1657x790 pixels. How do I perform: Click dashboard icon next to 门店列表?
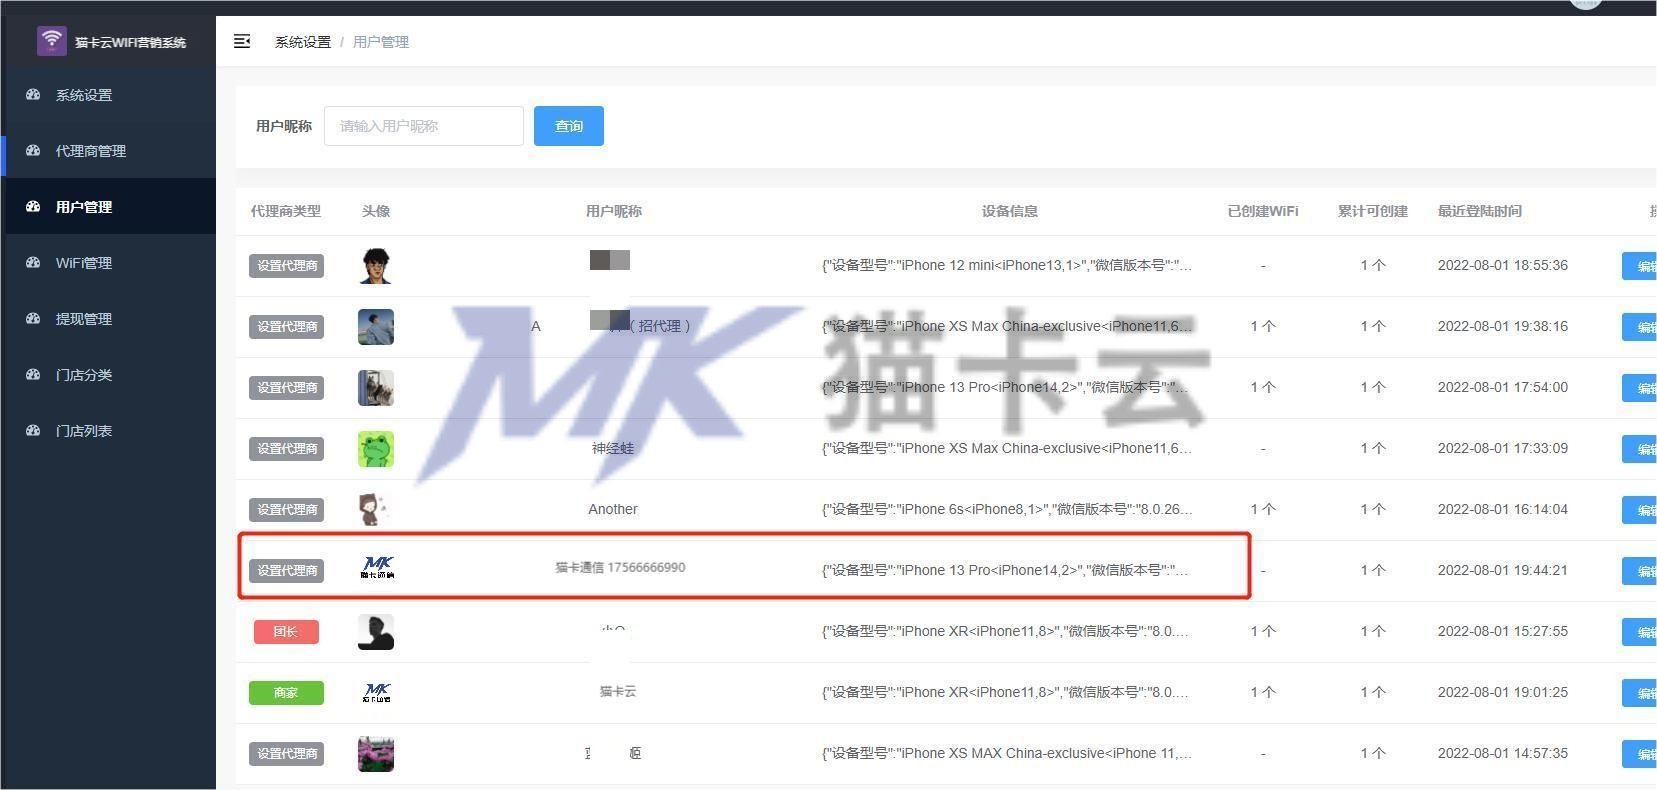(x=33, y=431)
